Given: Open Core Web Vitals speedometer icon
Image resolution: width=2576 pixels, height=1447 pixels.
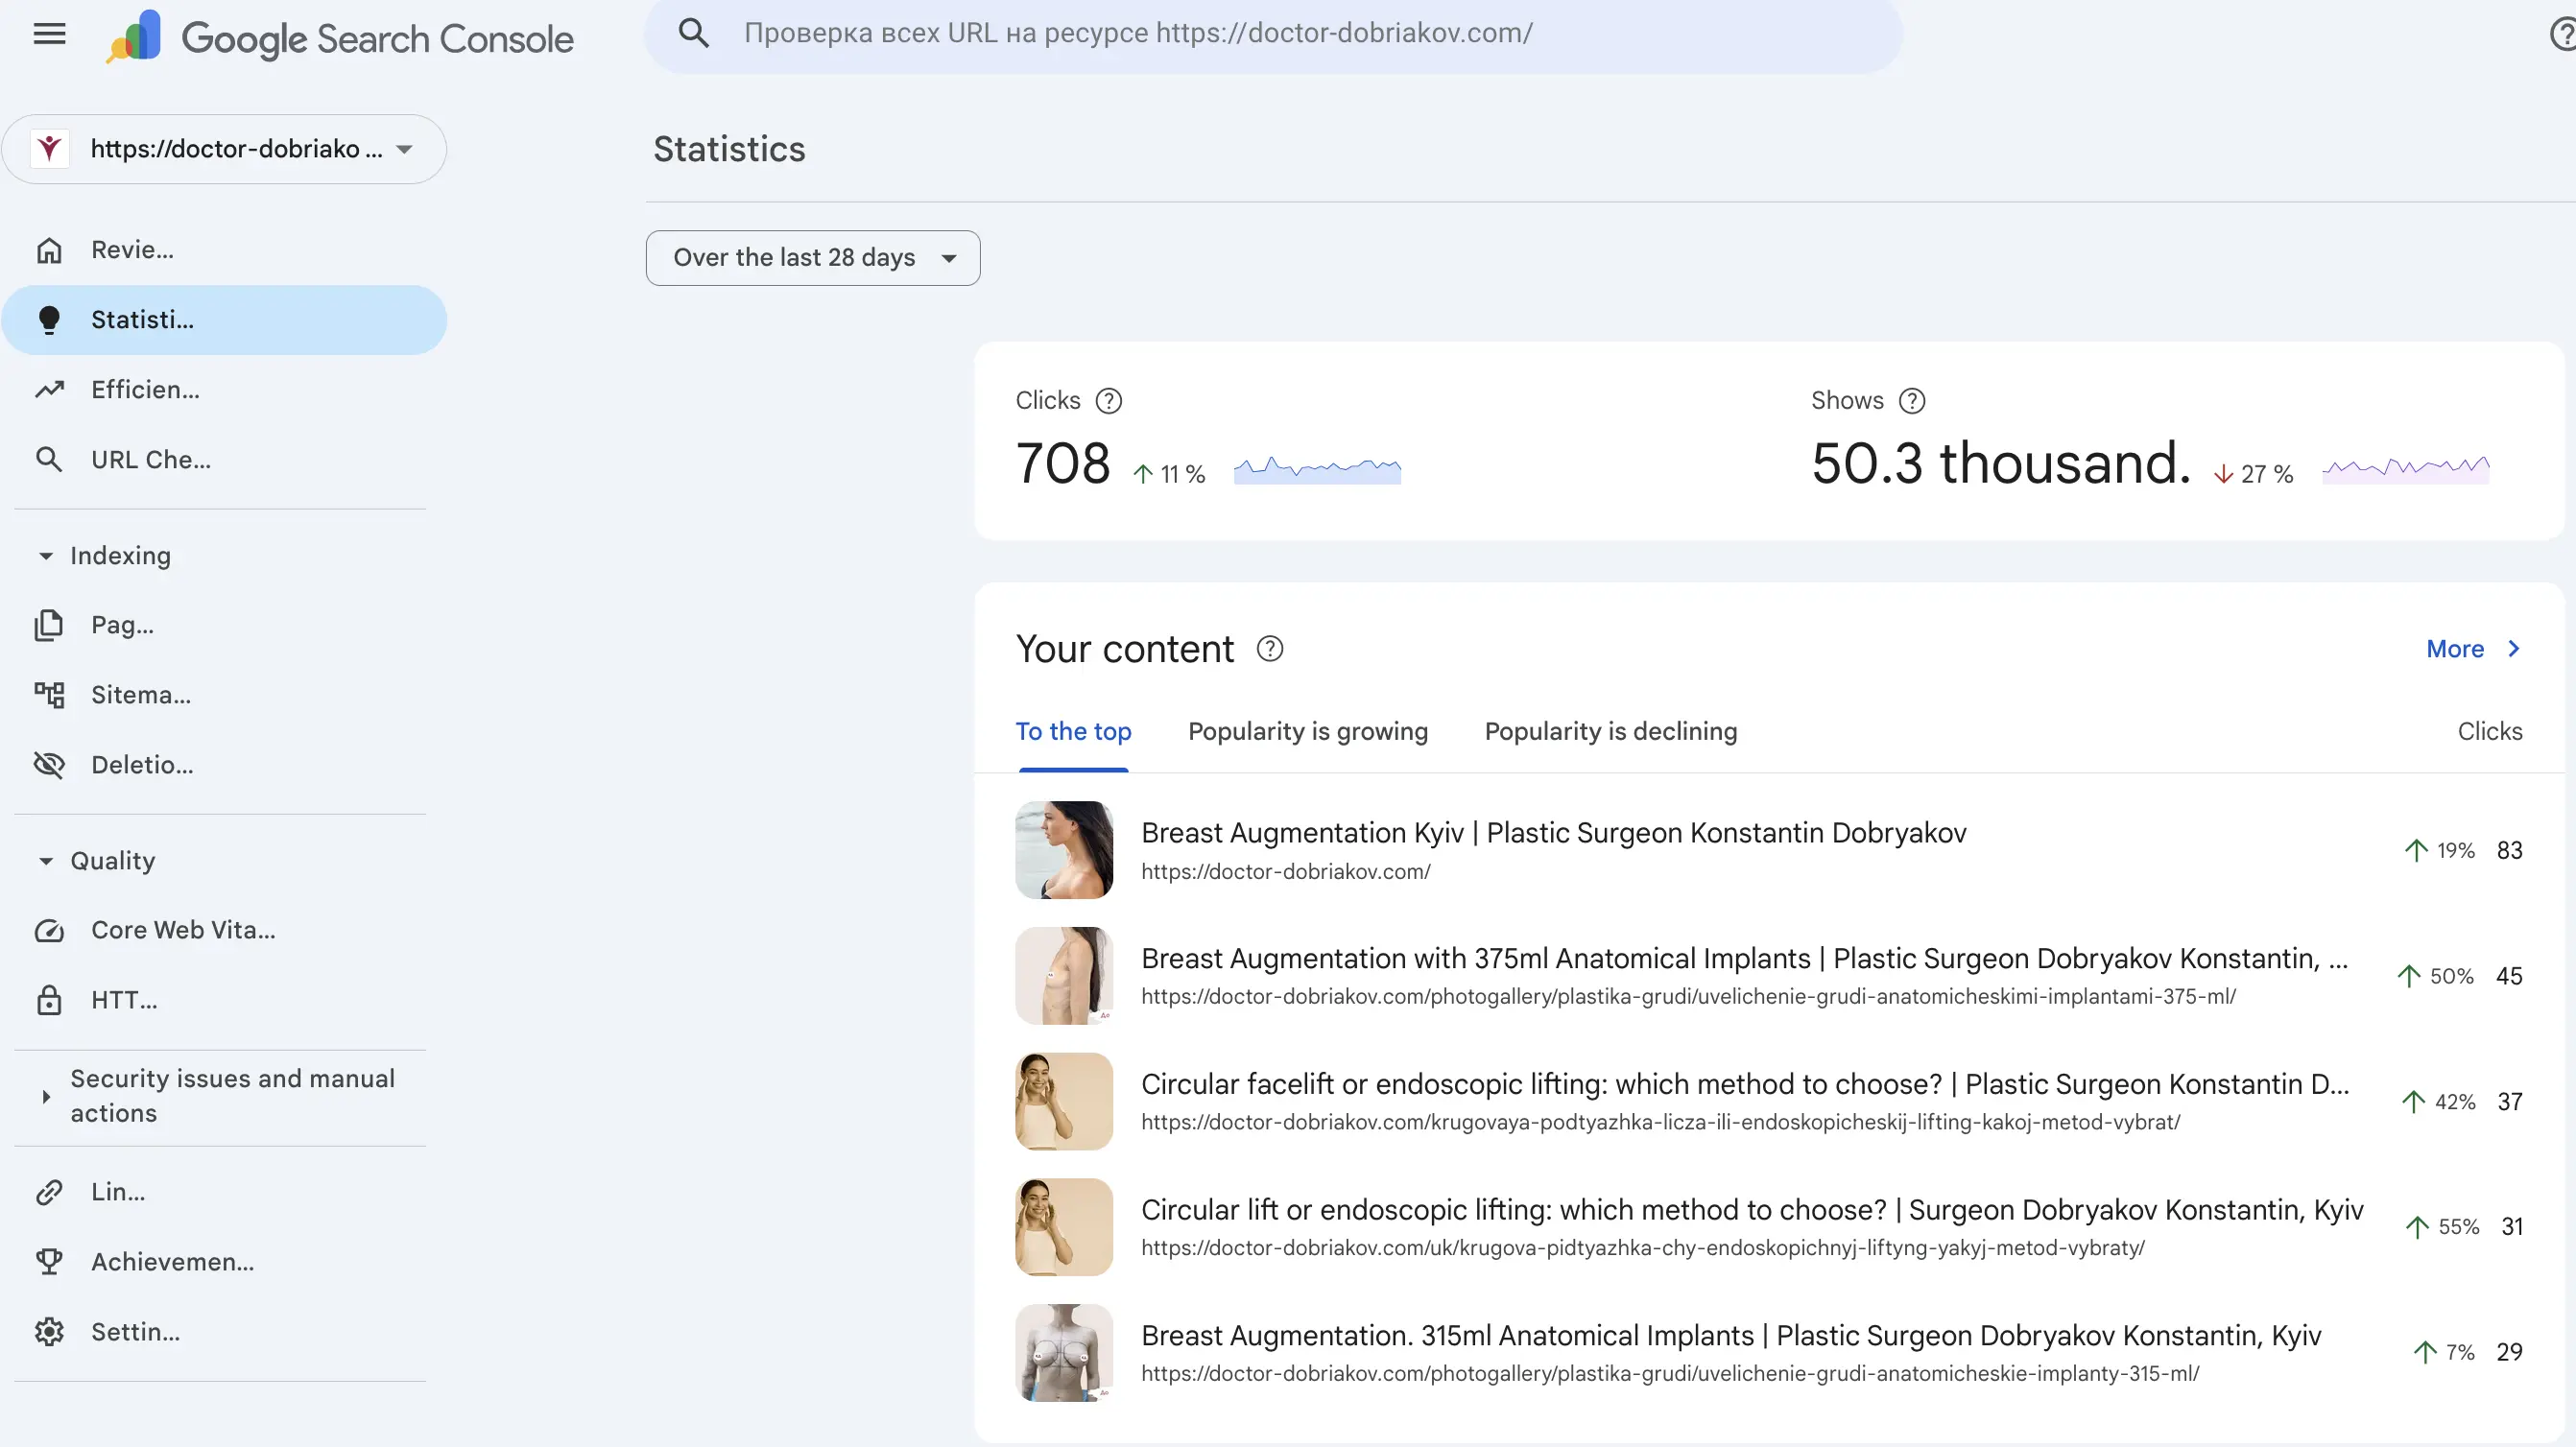Looking at the screenshot, I should pyautogui.click(x=49, y=930).
